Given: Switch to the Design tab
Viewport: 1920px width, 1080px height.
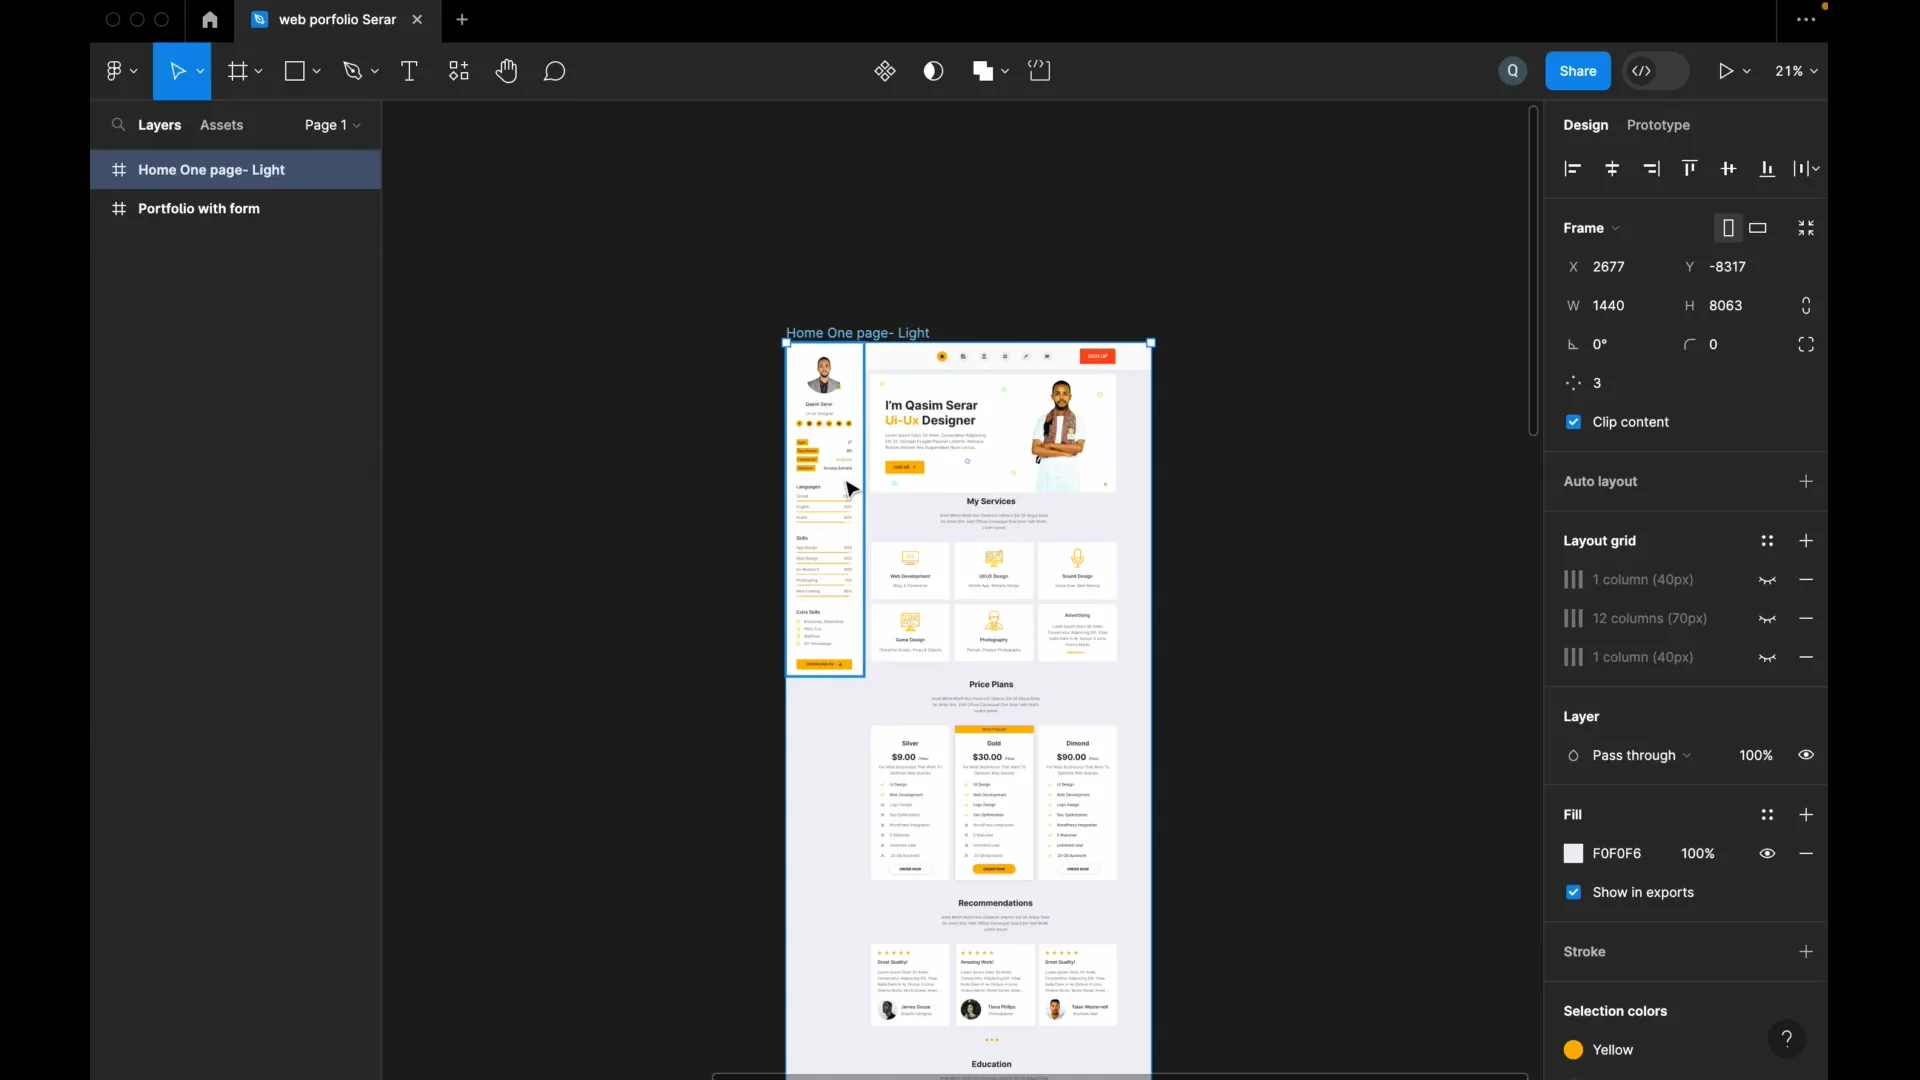Looking at the screenshot, I should point(1586,125).
